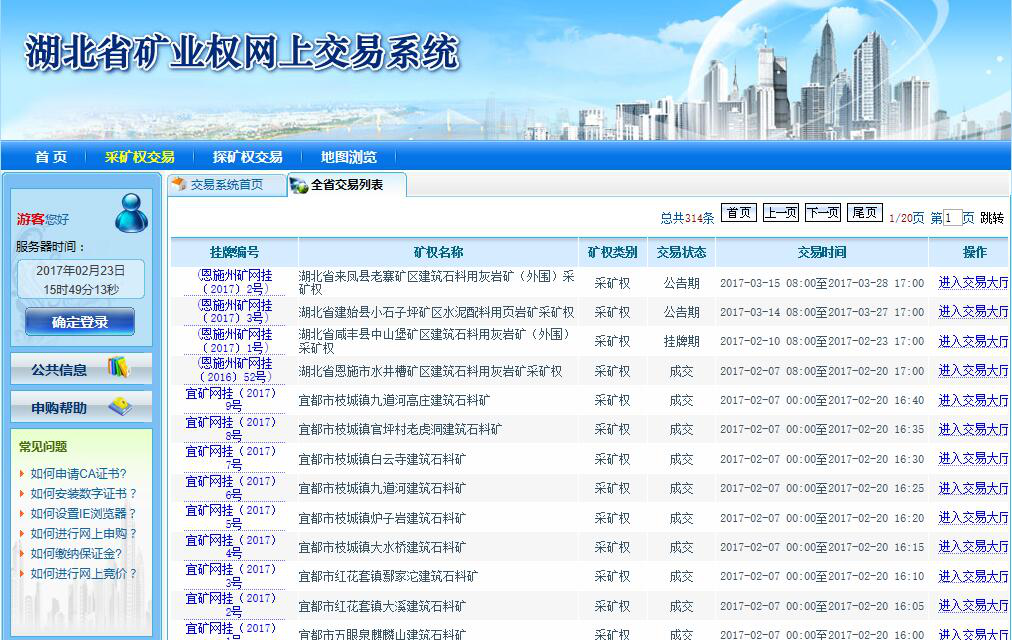Click the user avatar icon in login panel
Screen dimensions: 1012x640
coord(131,213)
